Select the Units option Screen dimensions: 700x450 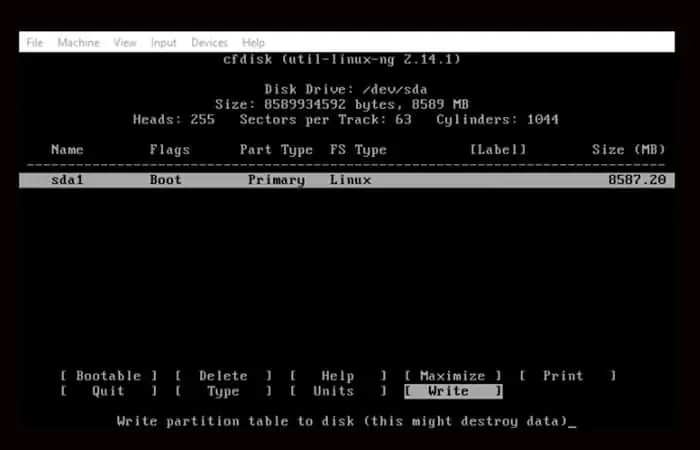pyautogui.click(x=338, y=391)
